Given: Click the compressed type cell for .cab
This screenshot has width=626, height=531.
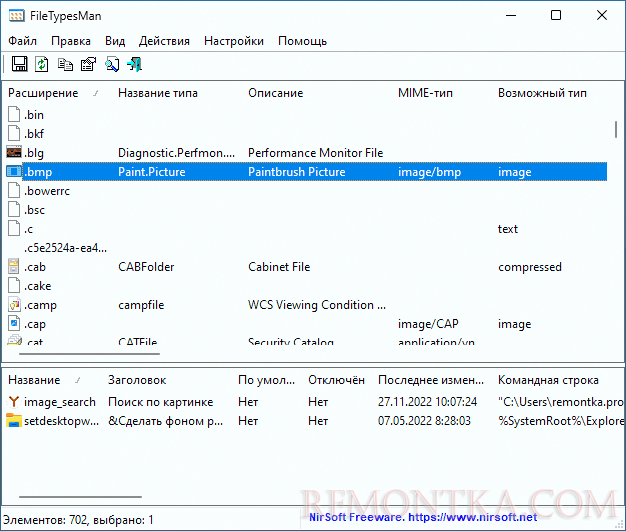Looking at the screenshot, I should pos(530,267).
